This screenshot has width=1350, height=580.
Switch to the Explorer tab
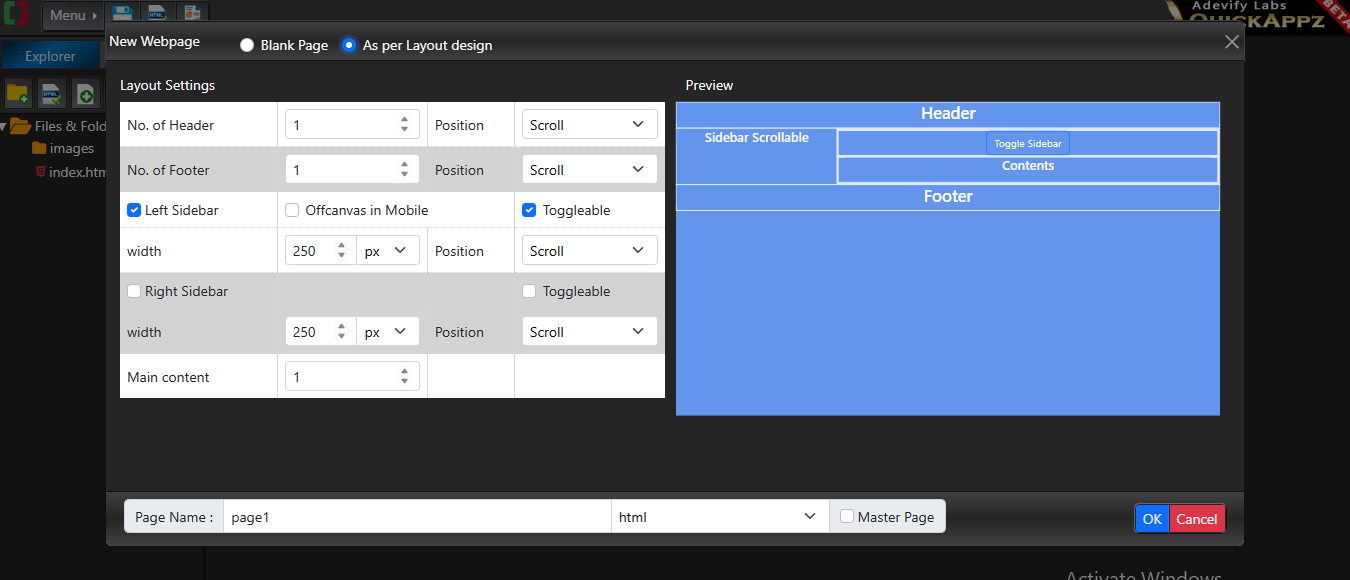point(50,56)
